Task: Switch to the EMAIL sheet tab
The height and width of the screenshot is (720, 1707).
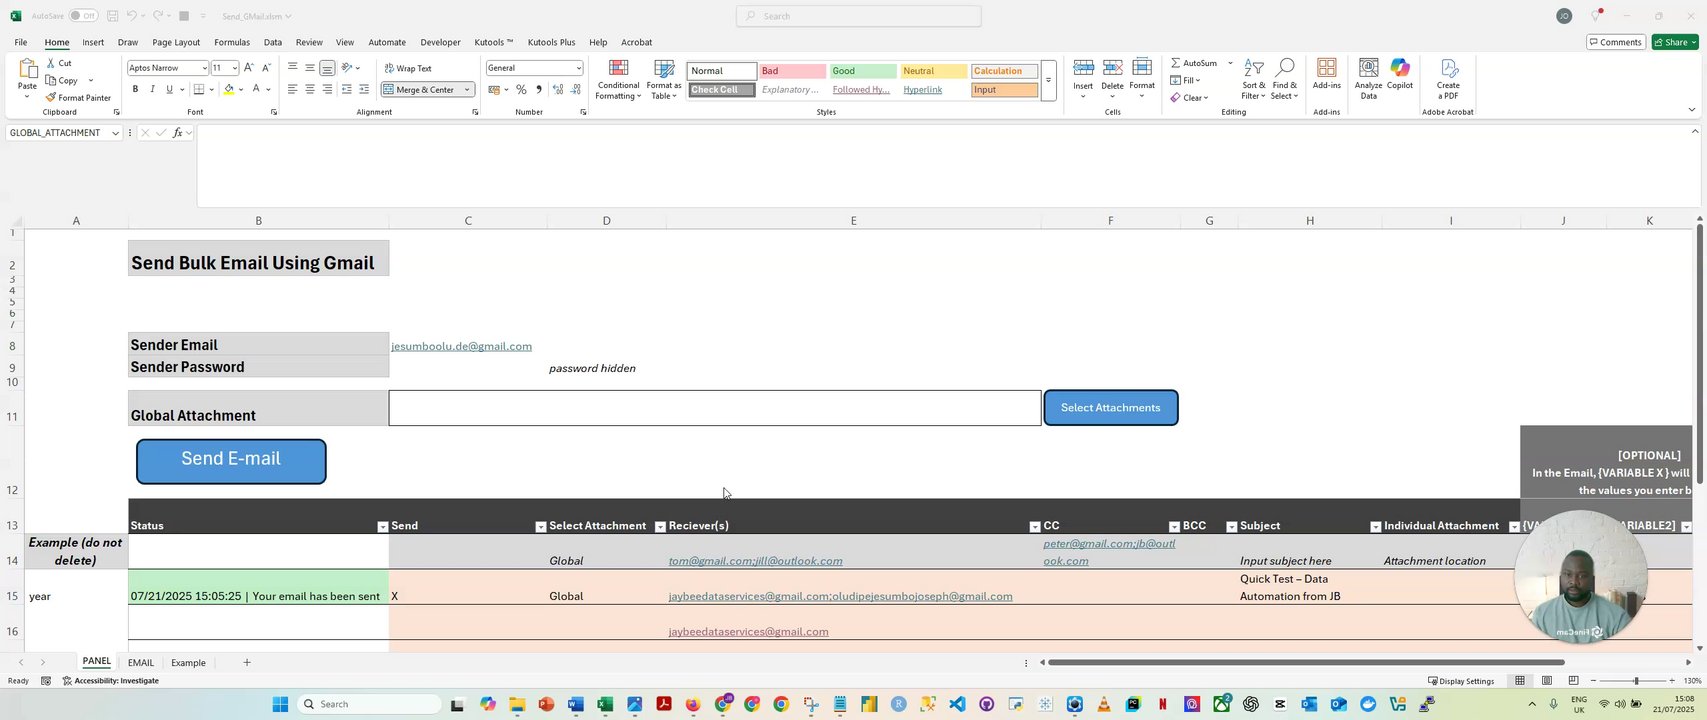Action: [141, 662]
